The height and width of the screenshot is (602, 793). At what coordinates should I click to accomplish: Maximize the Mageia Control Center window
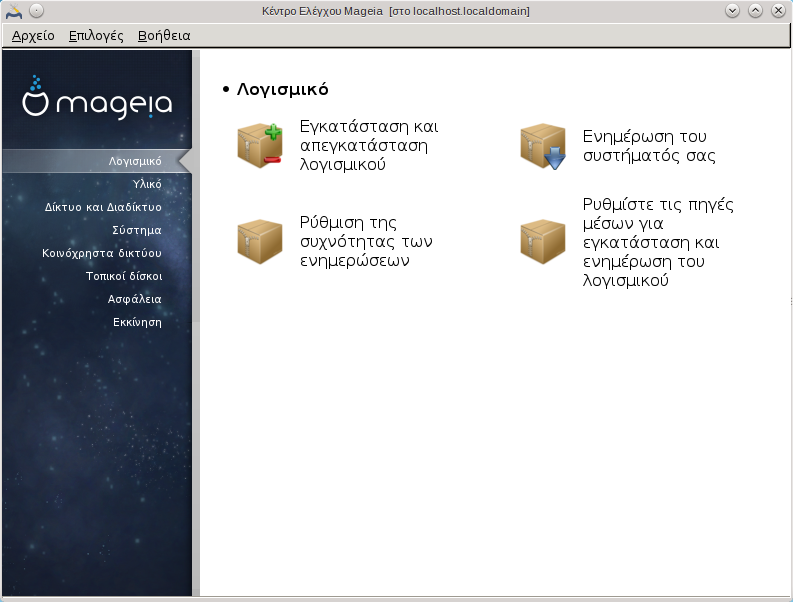click(x=755, y=11)
